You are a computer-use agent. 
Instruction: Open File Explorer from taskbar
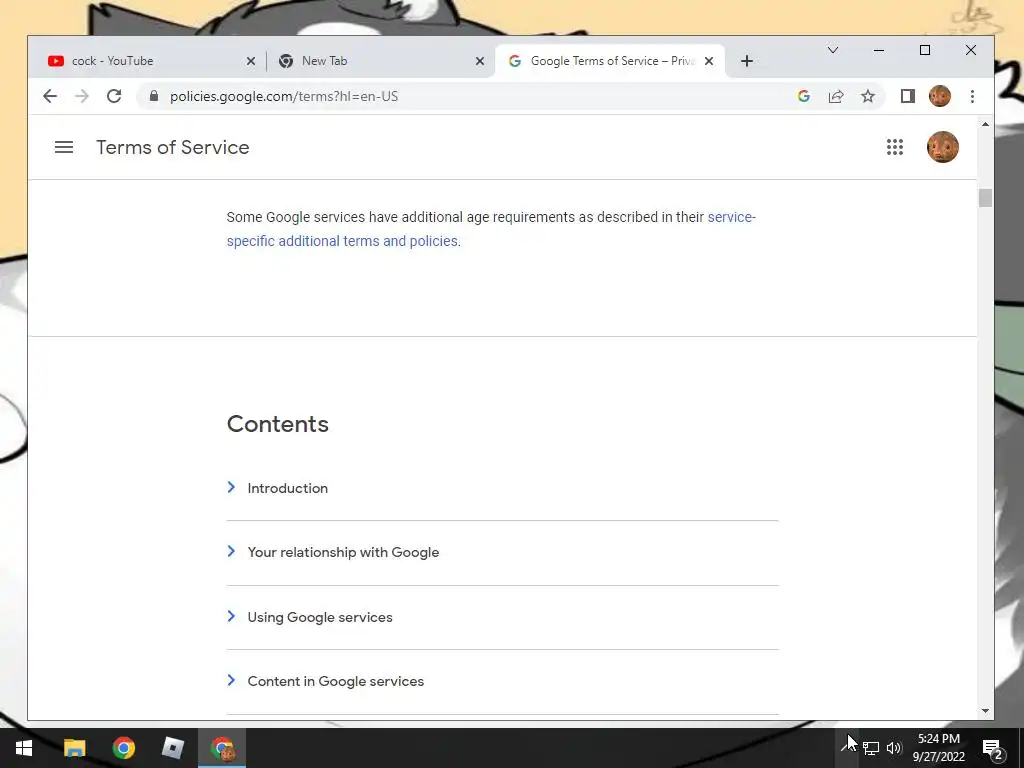point(74,748)
